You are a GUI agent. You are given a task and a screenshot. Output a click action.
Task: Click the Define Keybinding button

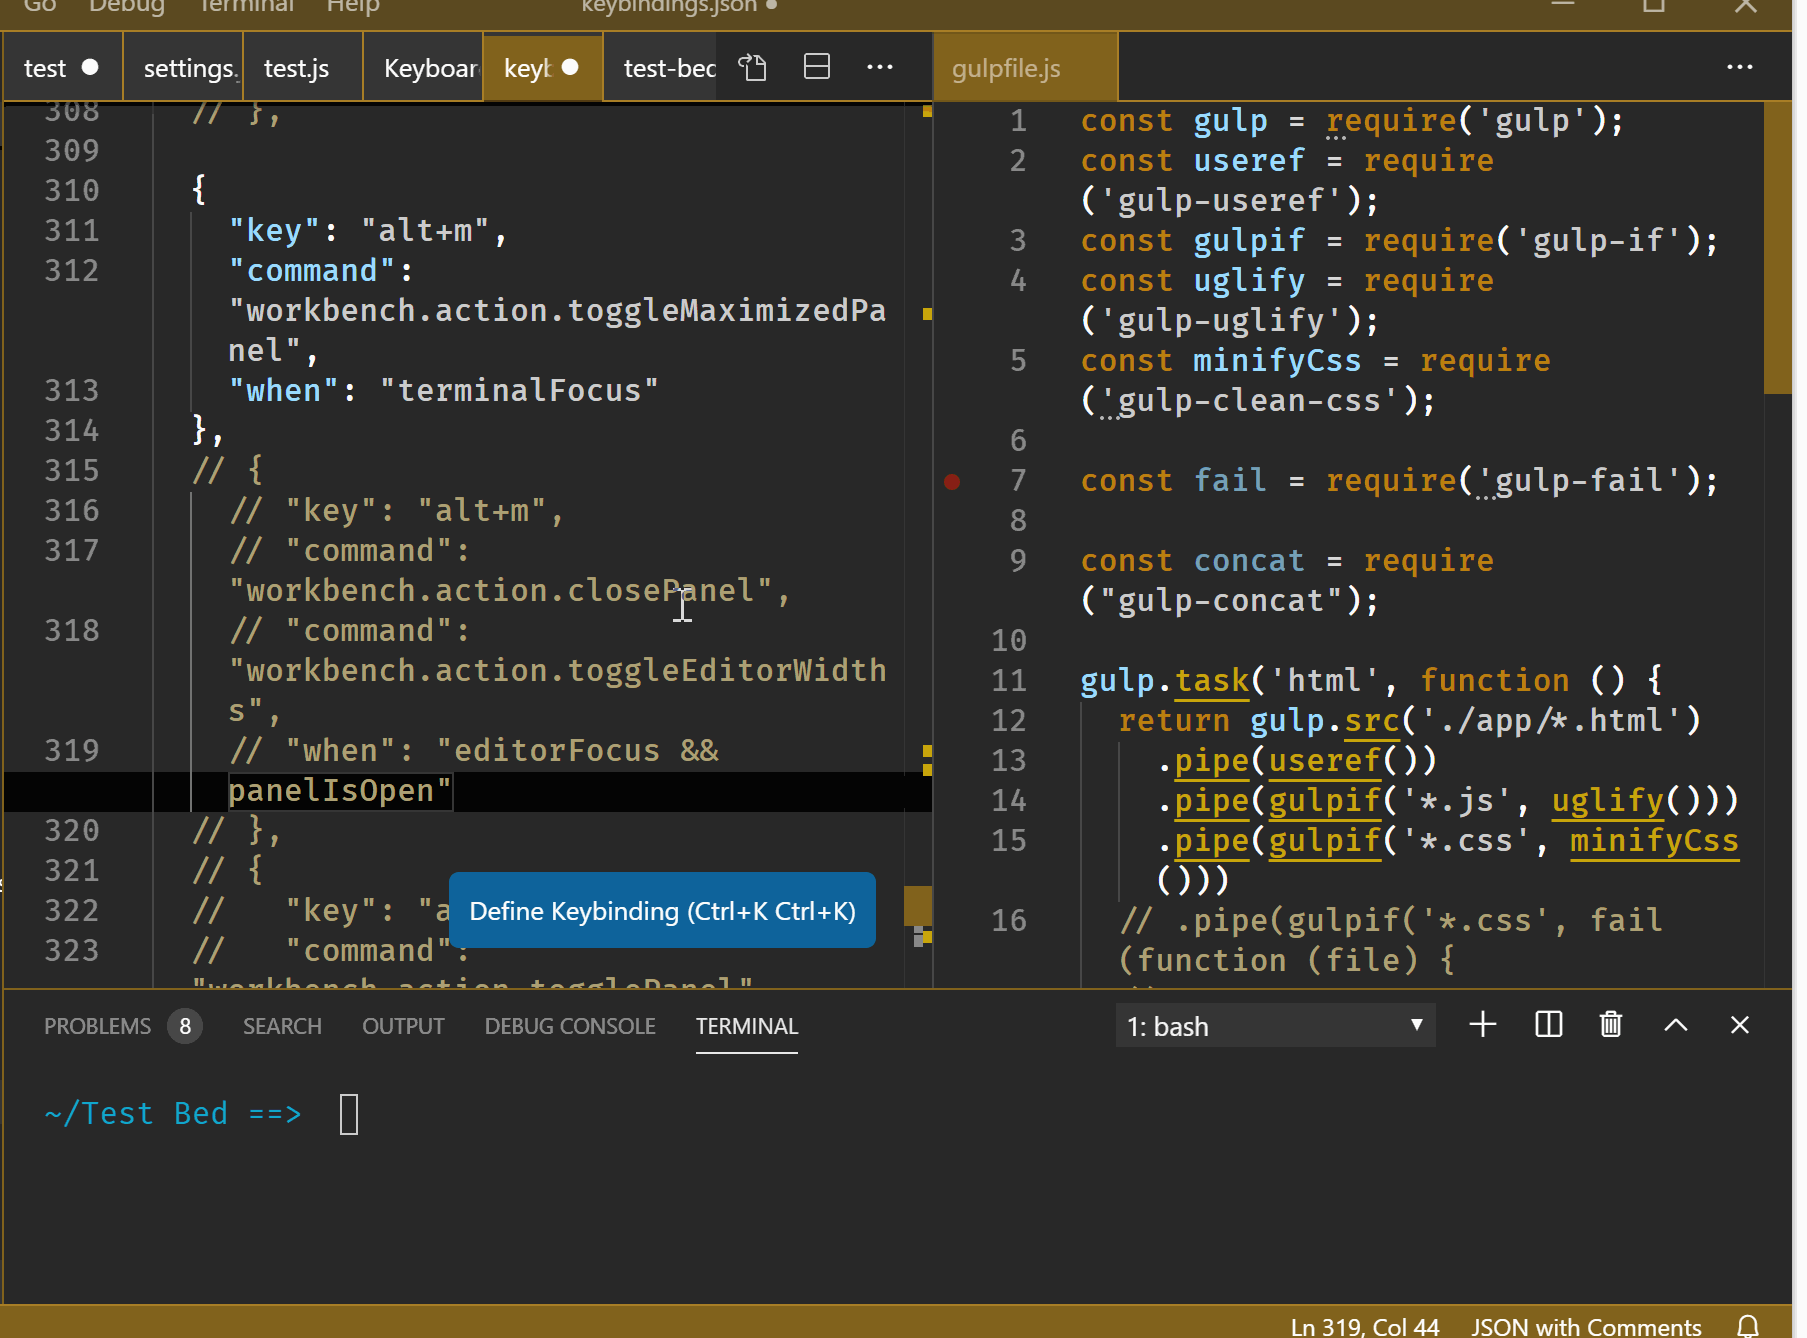(x=662, y=911)
